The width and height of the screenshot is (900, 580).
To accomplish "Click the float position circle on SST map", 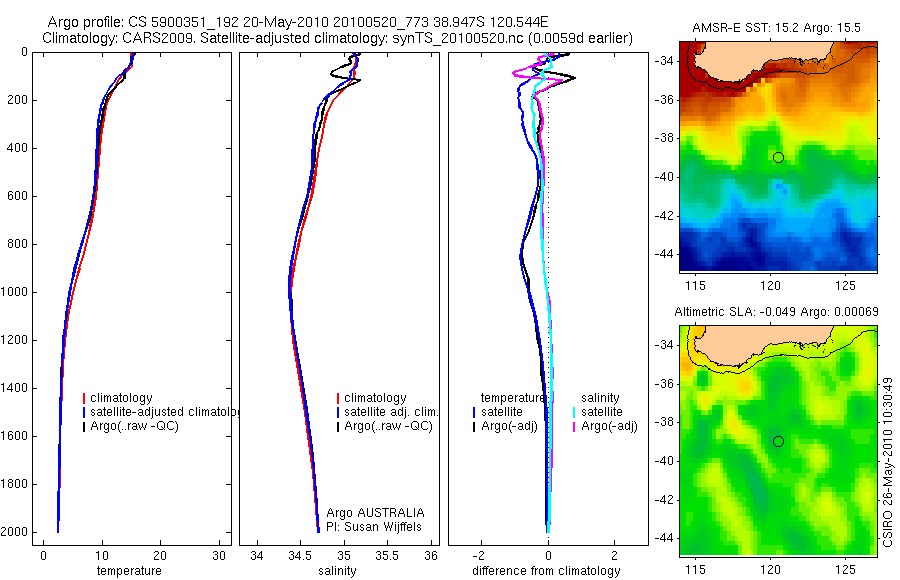I will 778,157.
